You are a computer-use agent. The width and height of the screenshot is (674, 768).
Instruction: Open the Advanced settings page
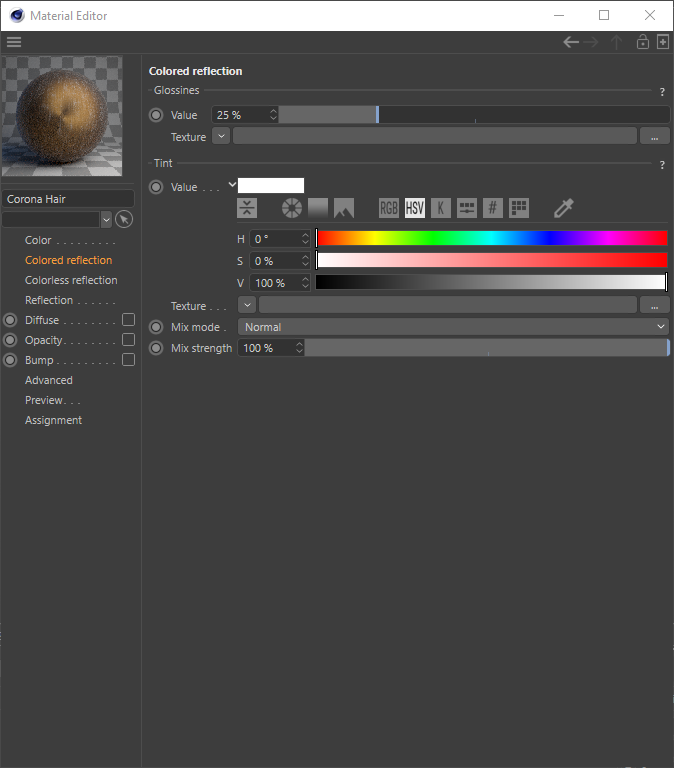(48, 380)
